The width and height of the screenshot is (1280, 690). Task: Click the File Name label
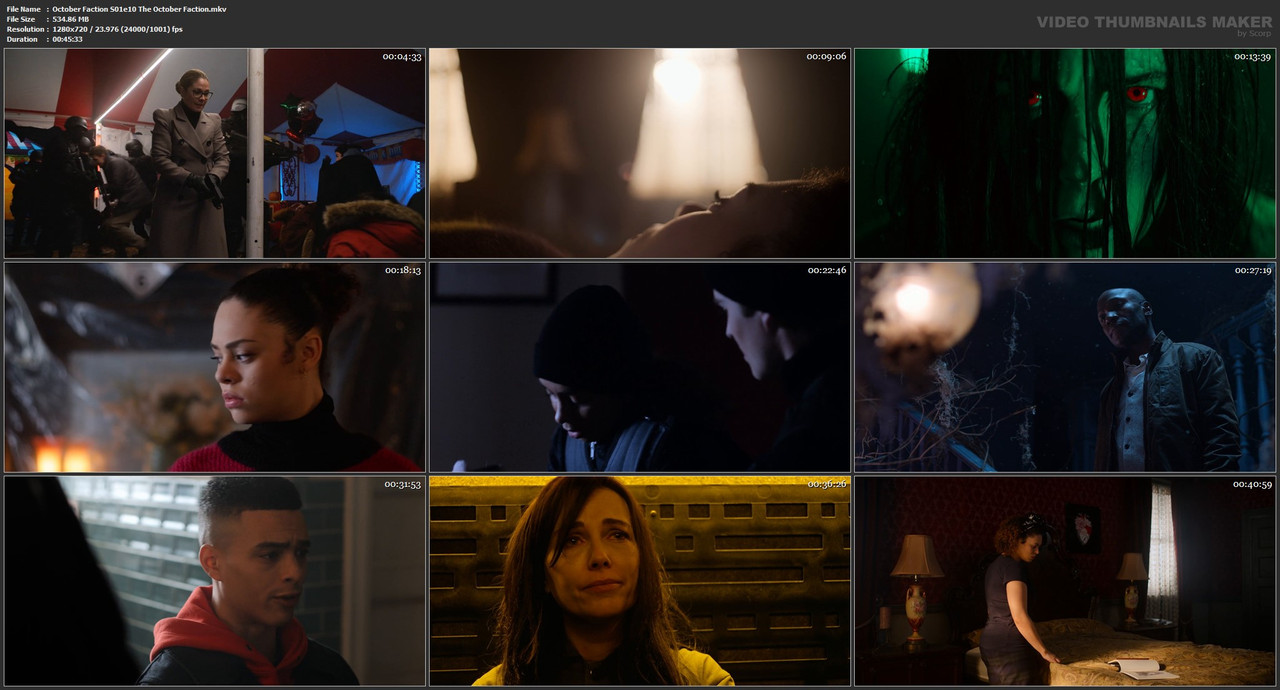[x=23, y=9]
